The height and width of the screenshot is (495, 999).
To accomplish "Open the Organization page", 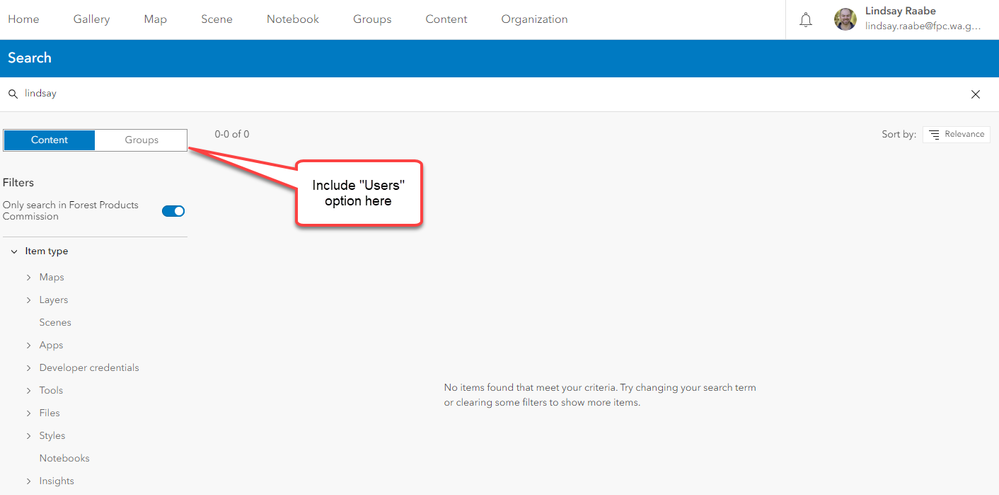I will pyautogui.click(x=535, y=19).
